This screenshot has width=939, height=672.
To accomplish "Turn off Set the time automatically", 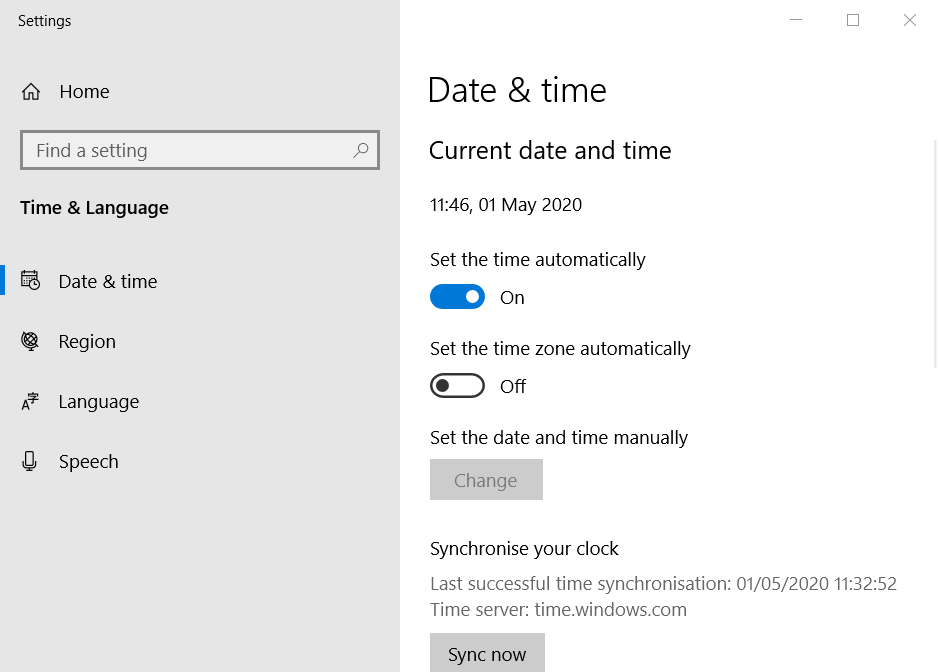I will (x=457, y=296).
